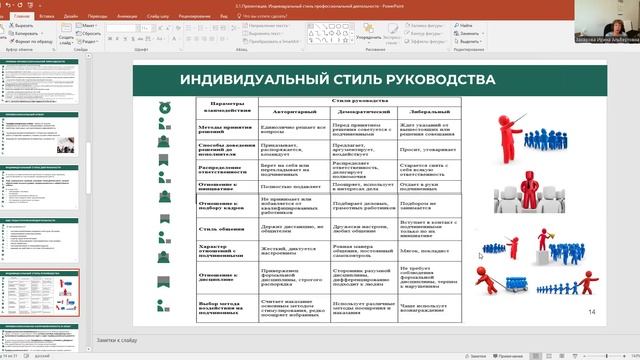Adjust the zoom slider in status bar
This screenshot has height=360, width=640.
click(607, 356)
